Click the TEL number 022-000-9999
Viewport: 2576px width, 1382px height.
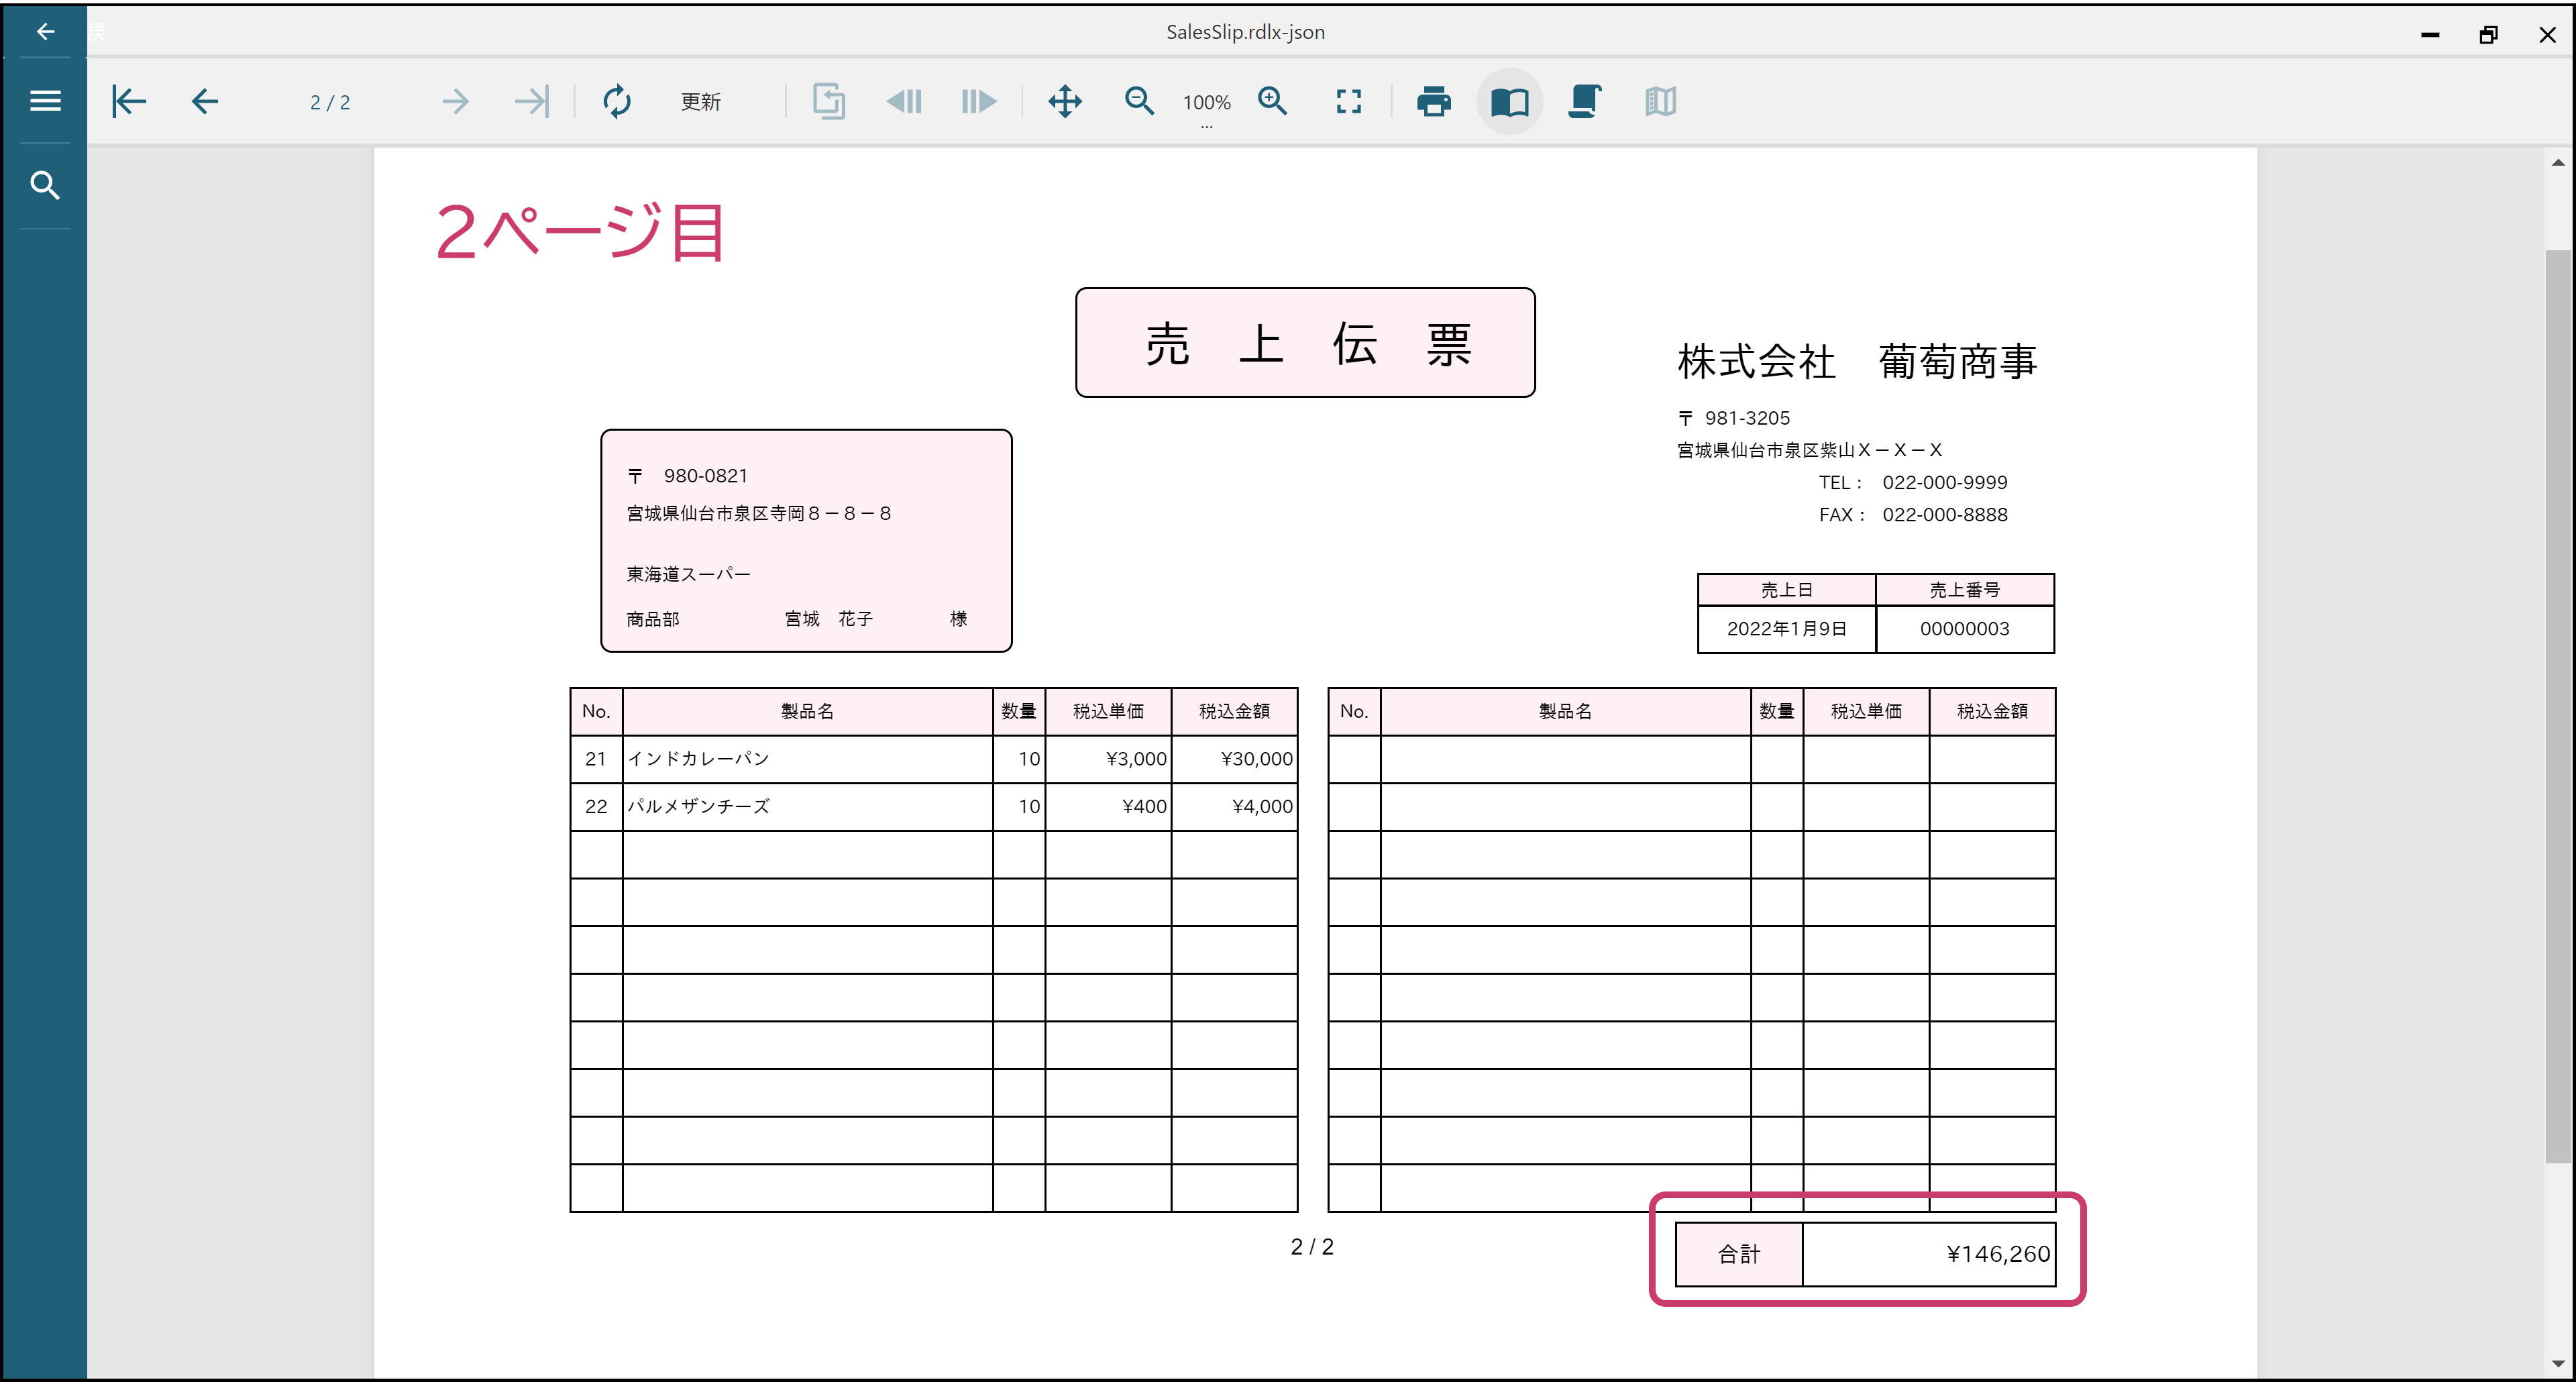click(1944, 482)
